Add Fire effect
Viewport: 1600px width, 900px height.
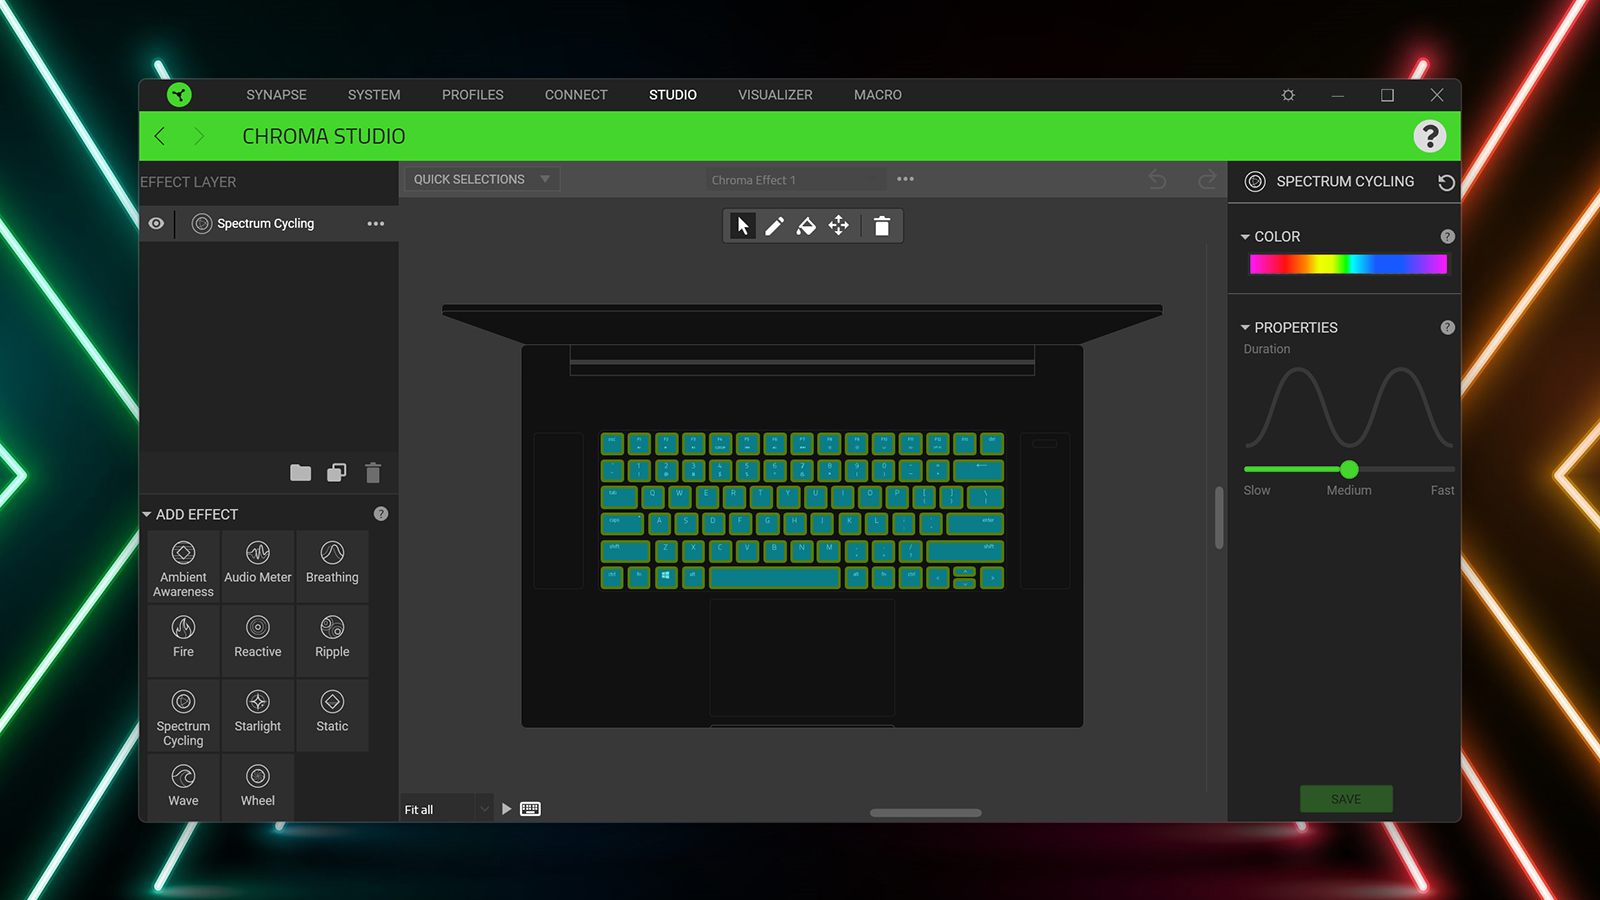(x=183, y=641)
